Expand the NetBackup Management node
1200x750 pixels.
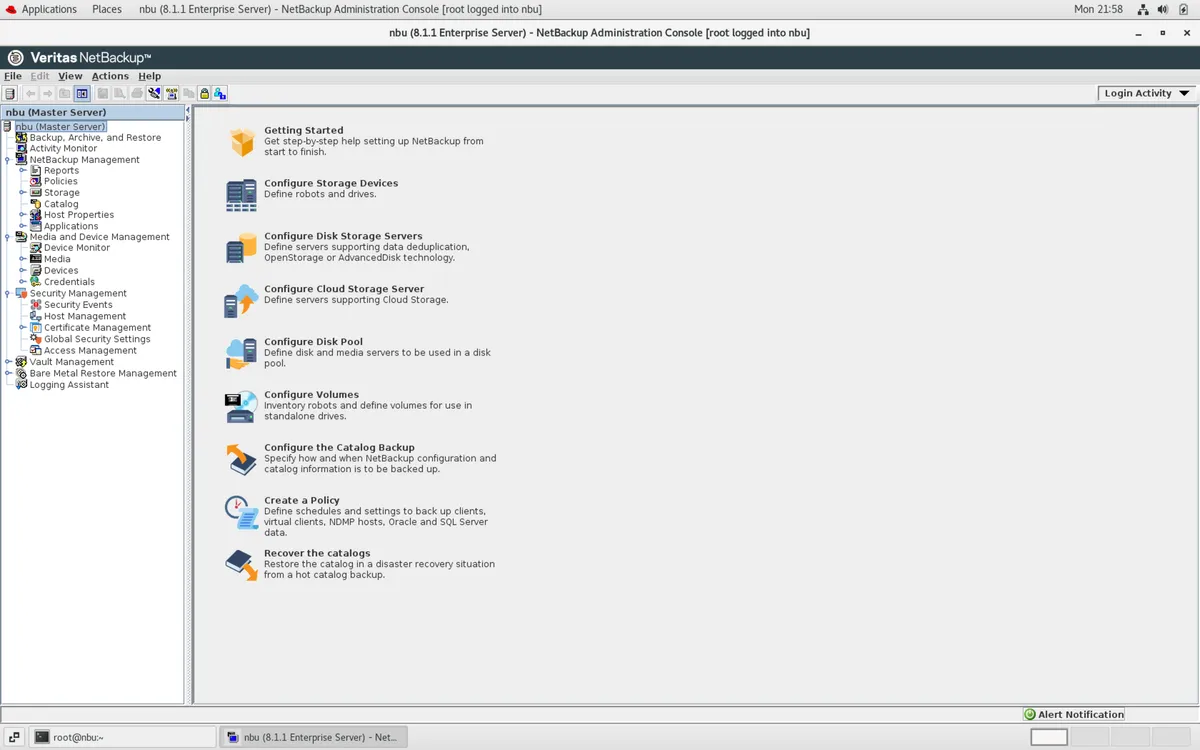pyautogui.click(x=8, y=159)
